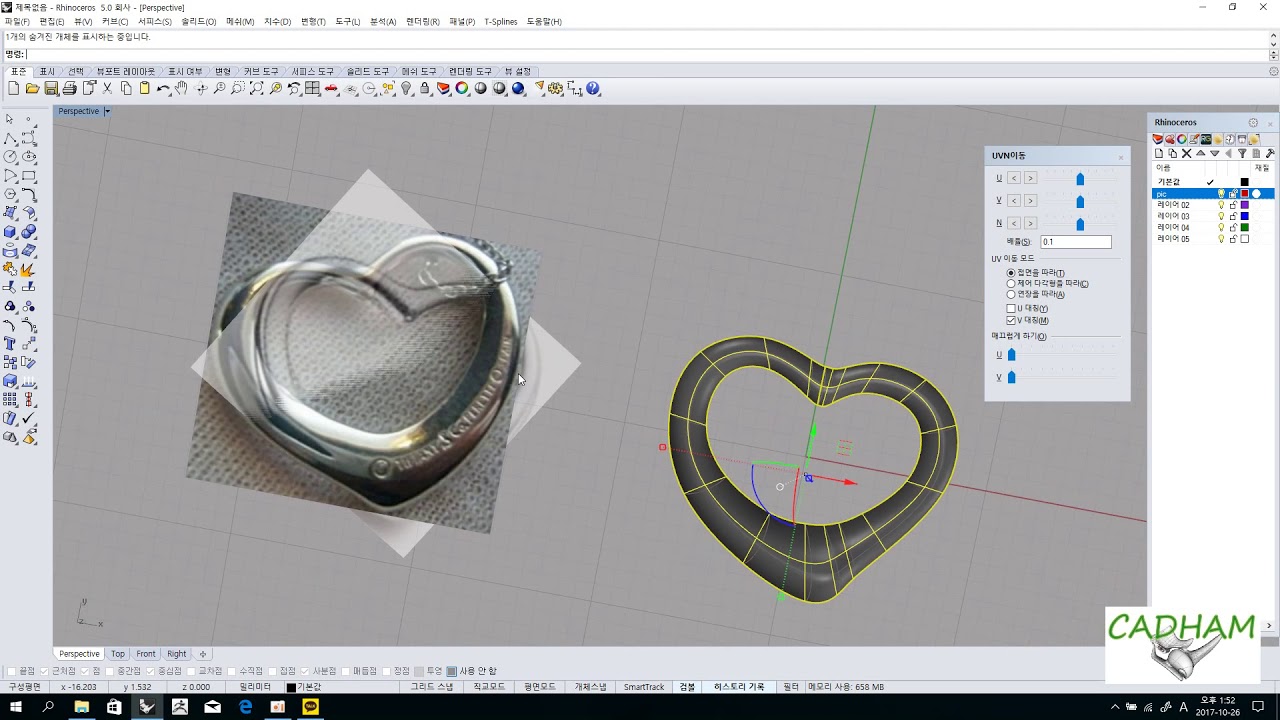
Task: Click the layer filter funnel icon
Action: point(1242,154)
